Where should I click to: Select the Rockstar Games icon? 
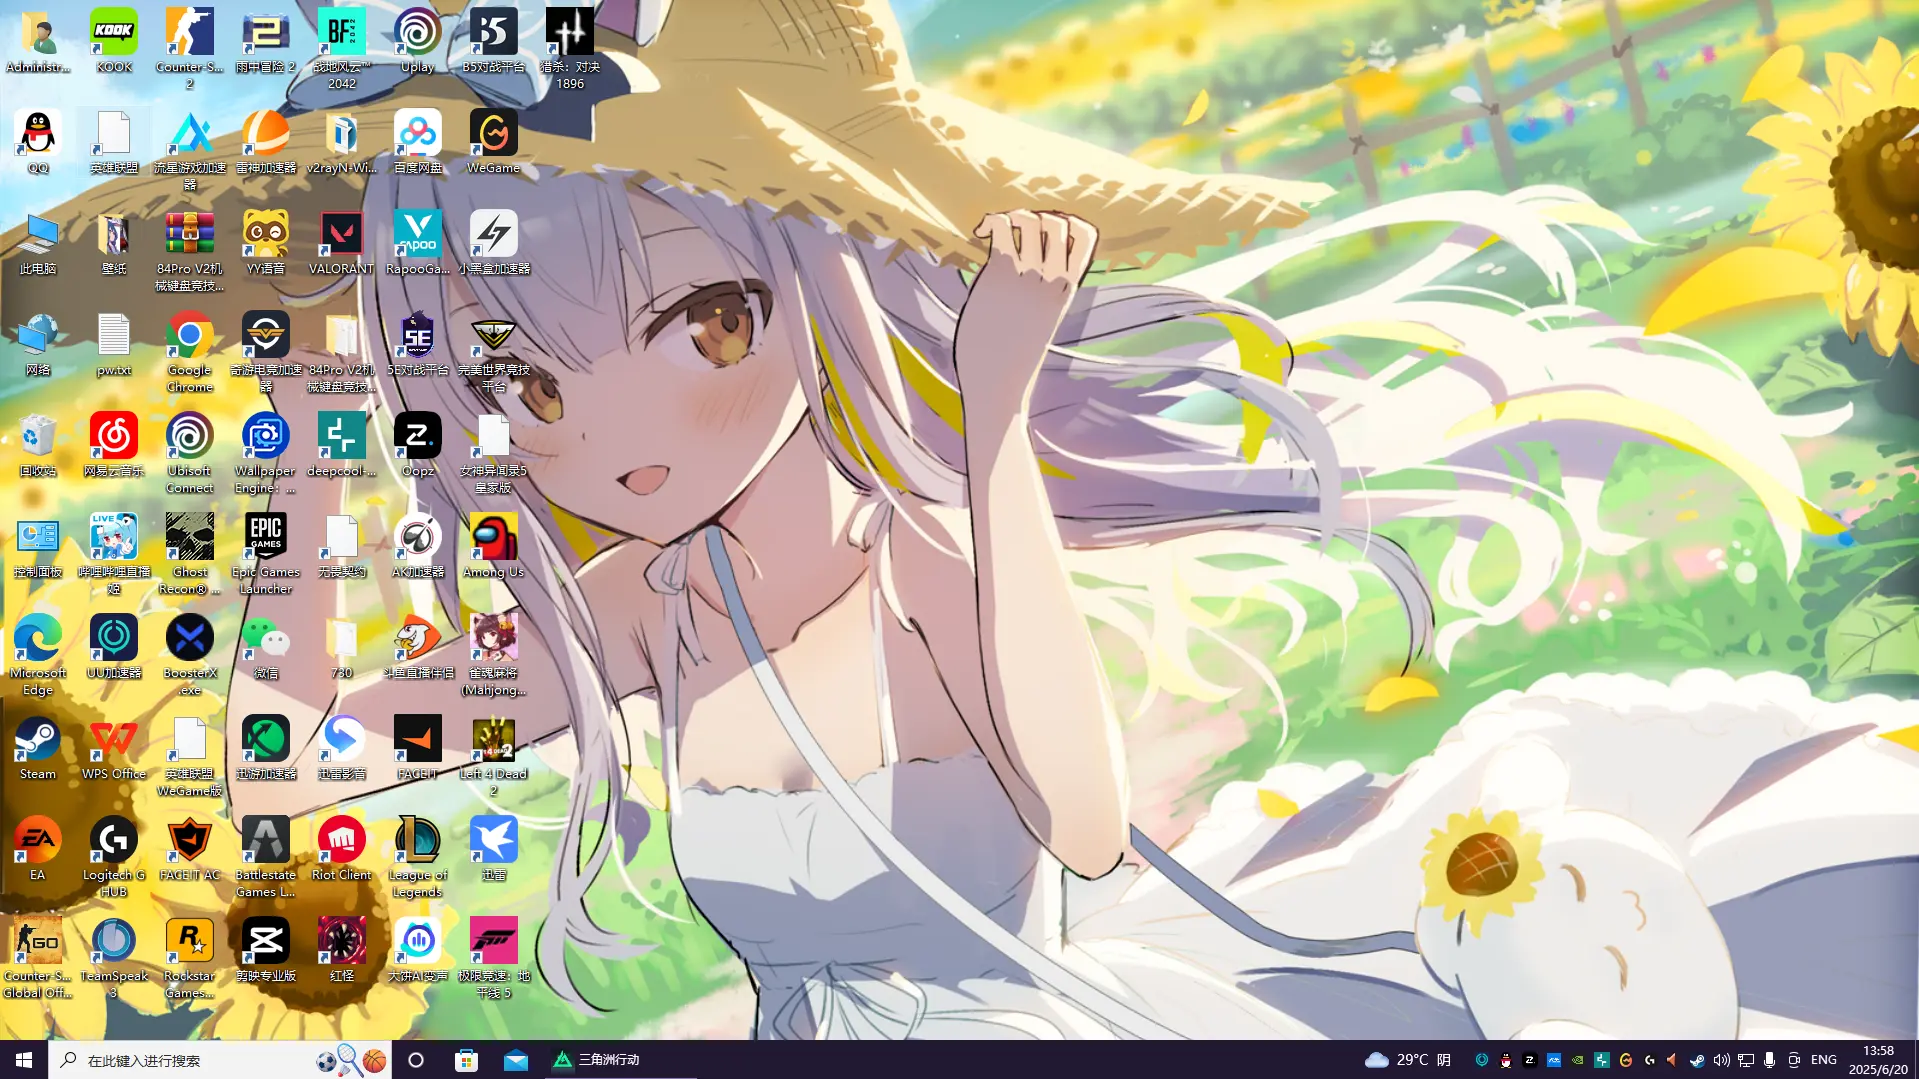pyautogui.click(x=190, y=958)
